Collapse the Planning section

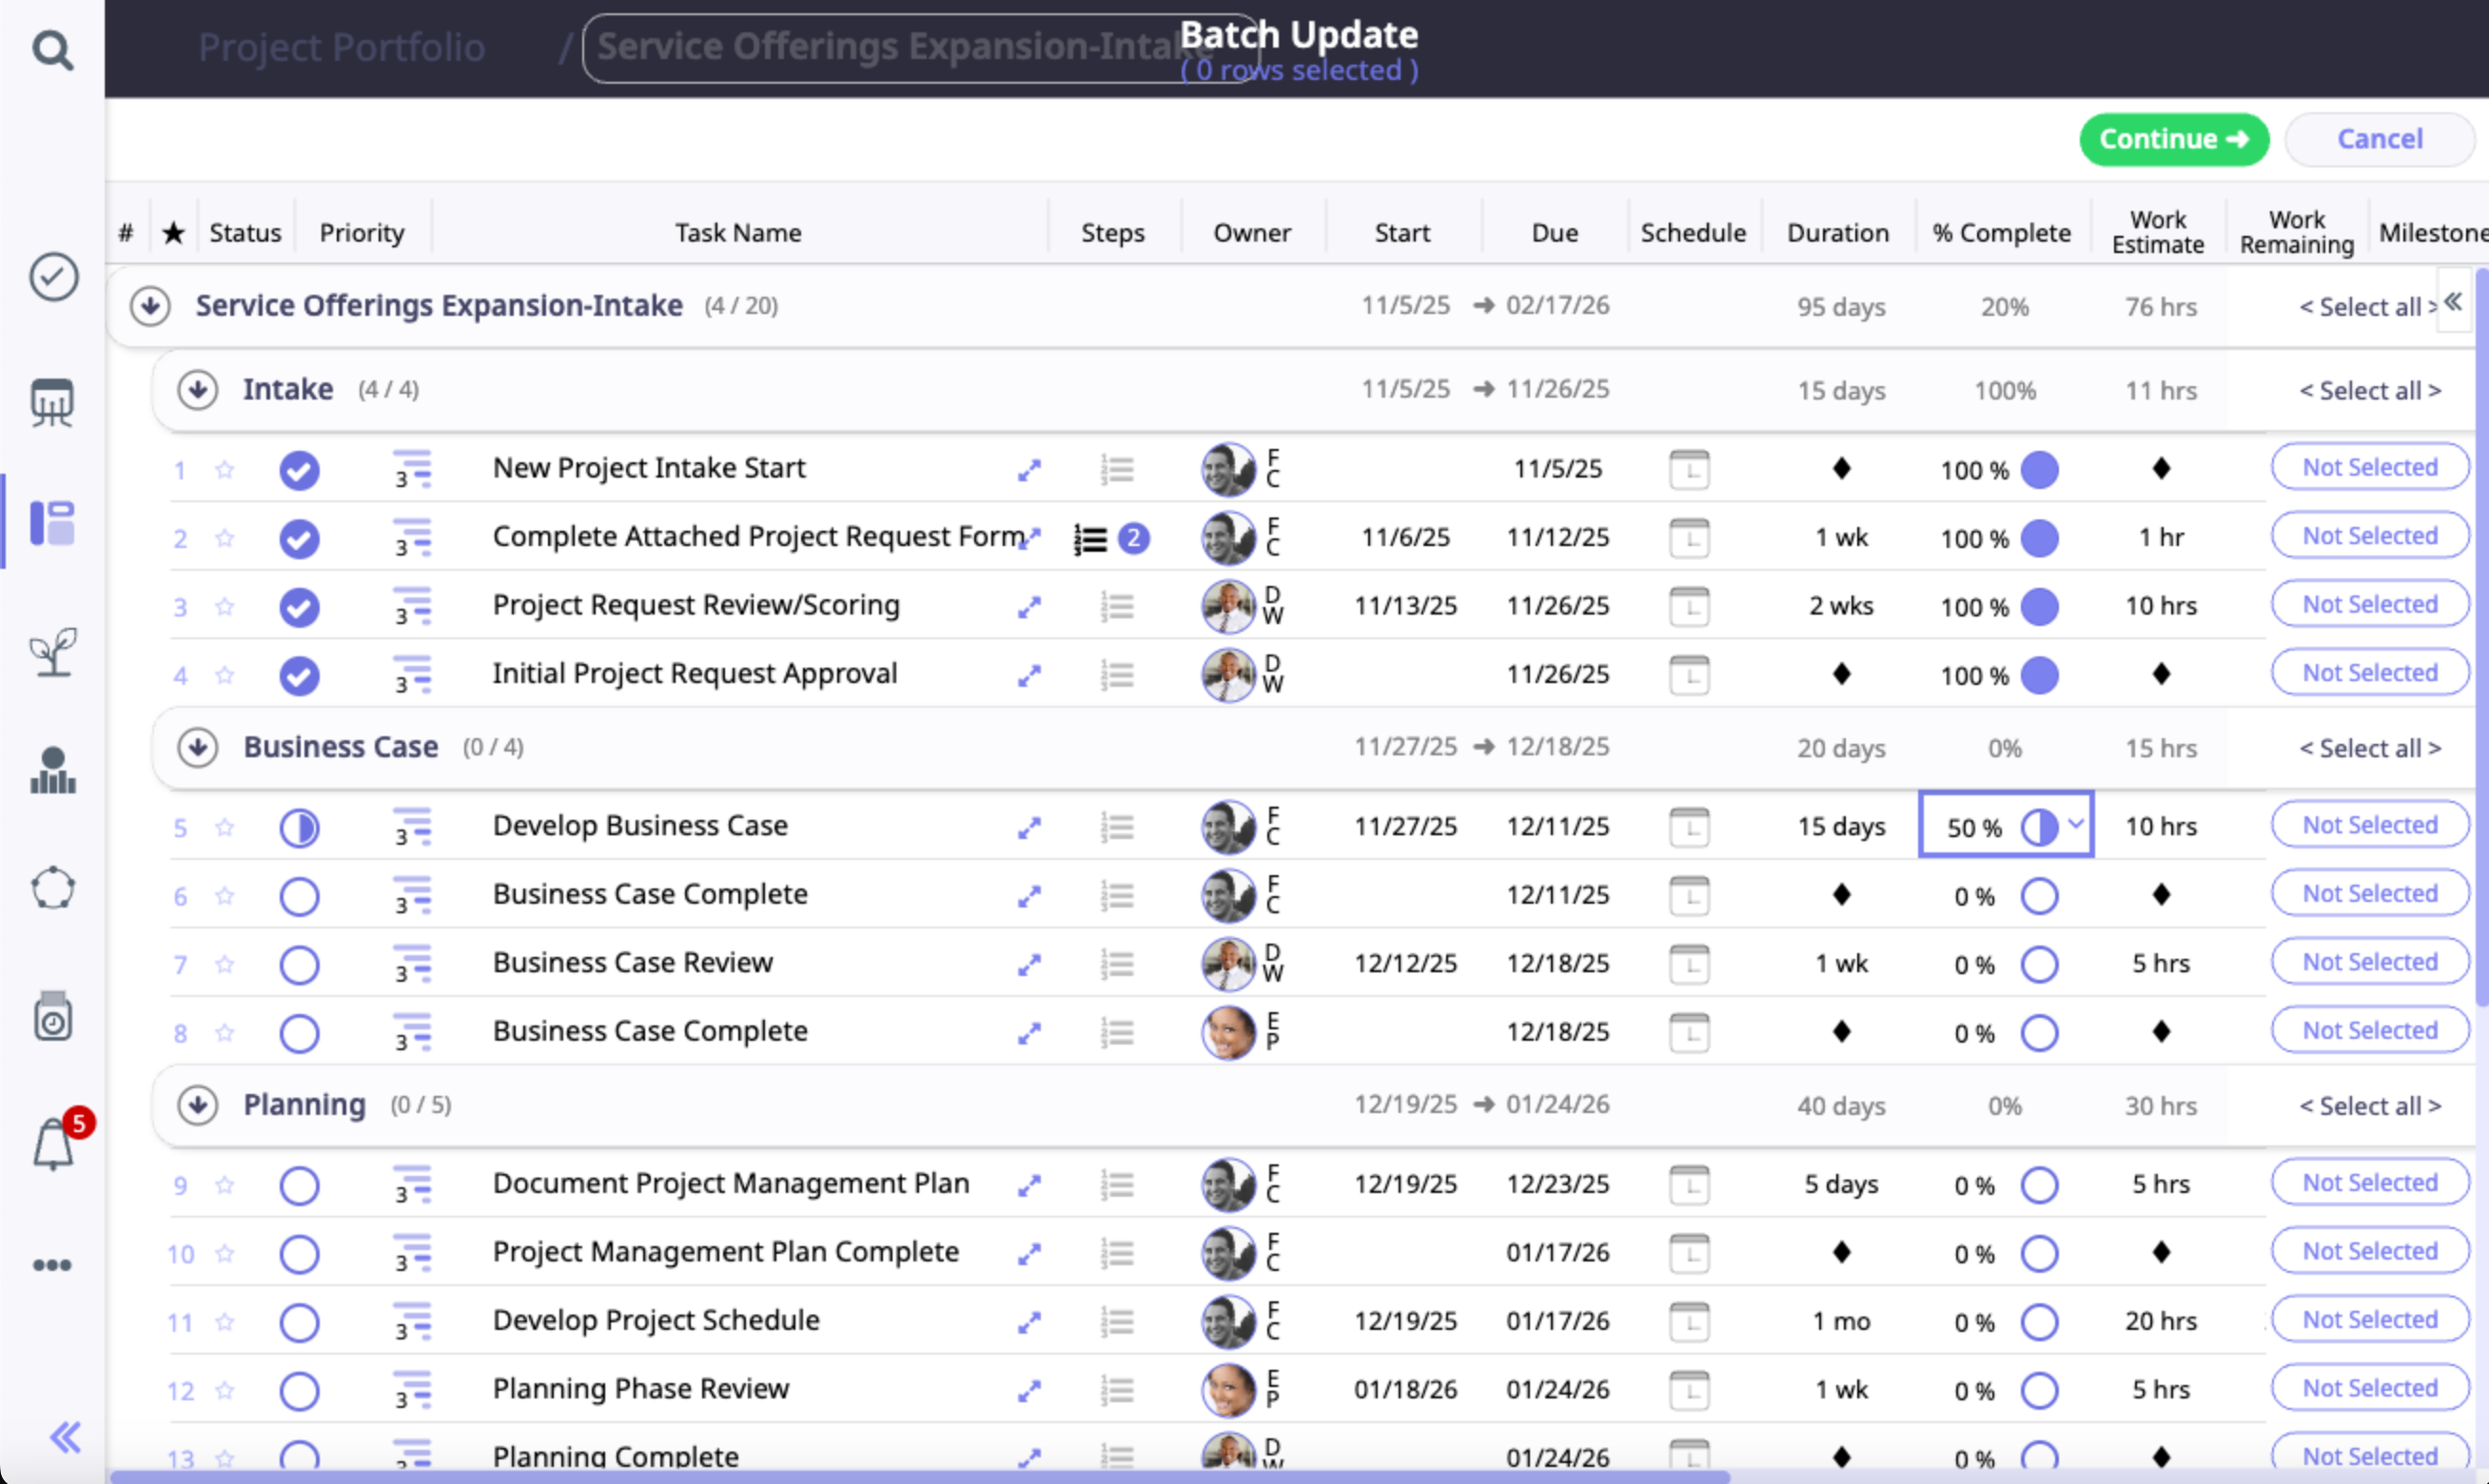198,1106
